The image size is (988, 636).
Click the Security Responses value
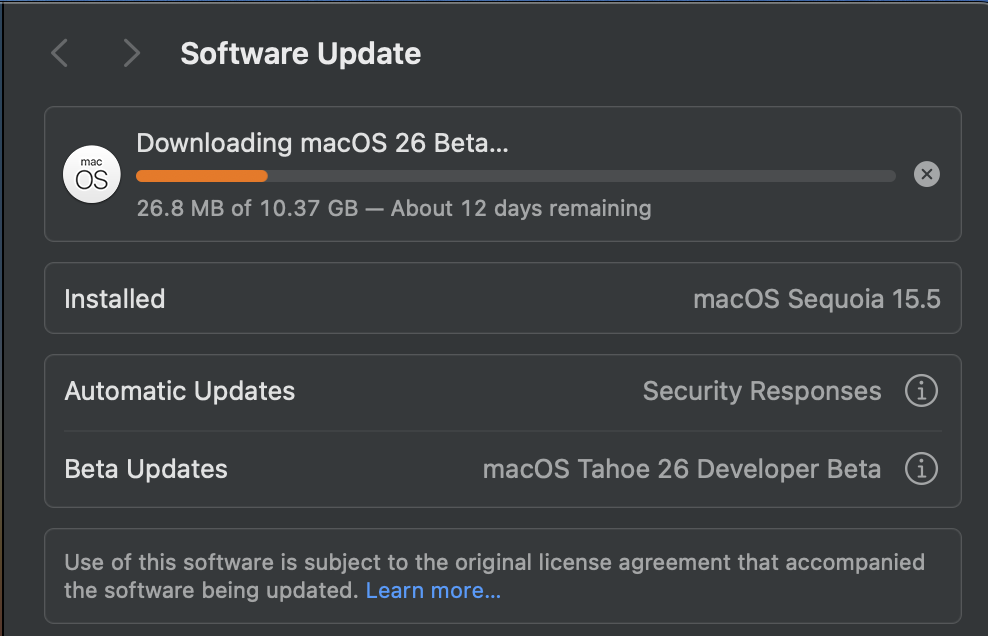pyautogui.click(x=762, y=391)
